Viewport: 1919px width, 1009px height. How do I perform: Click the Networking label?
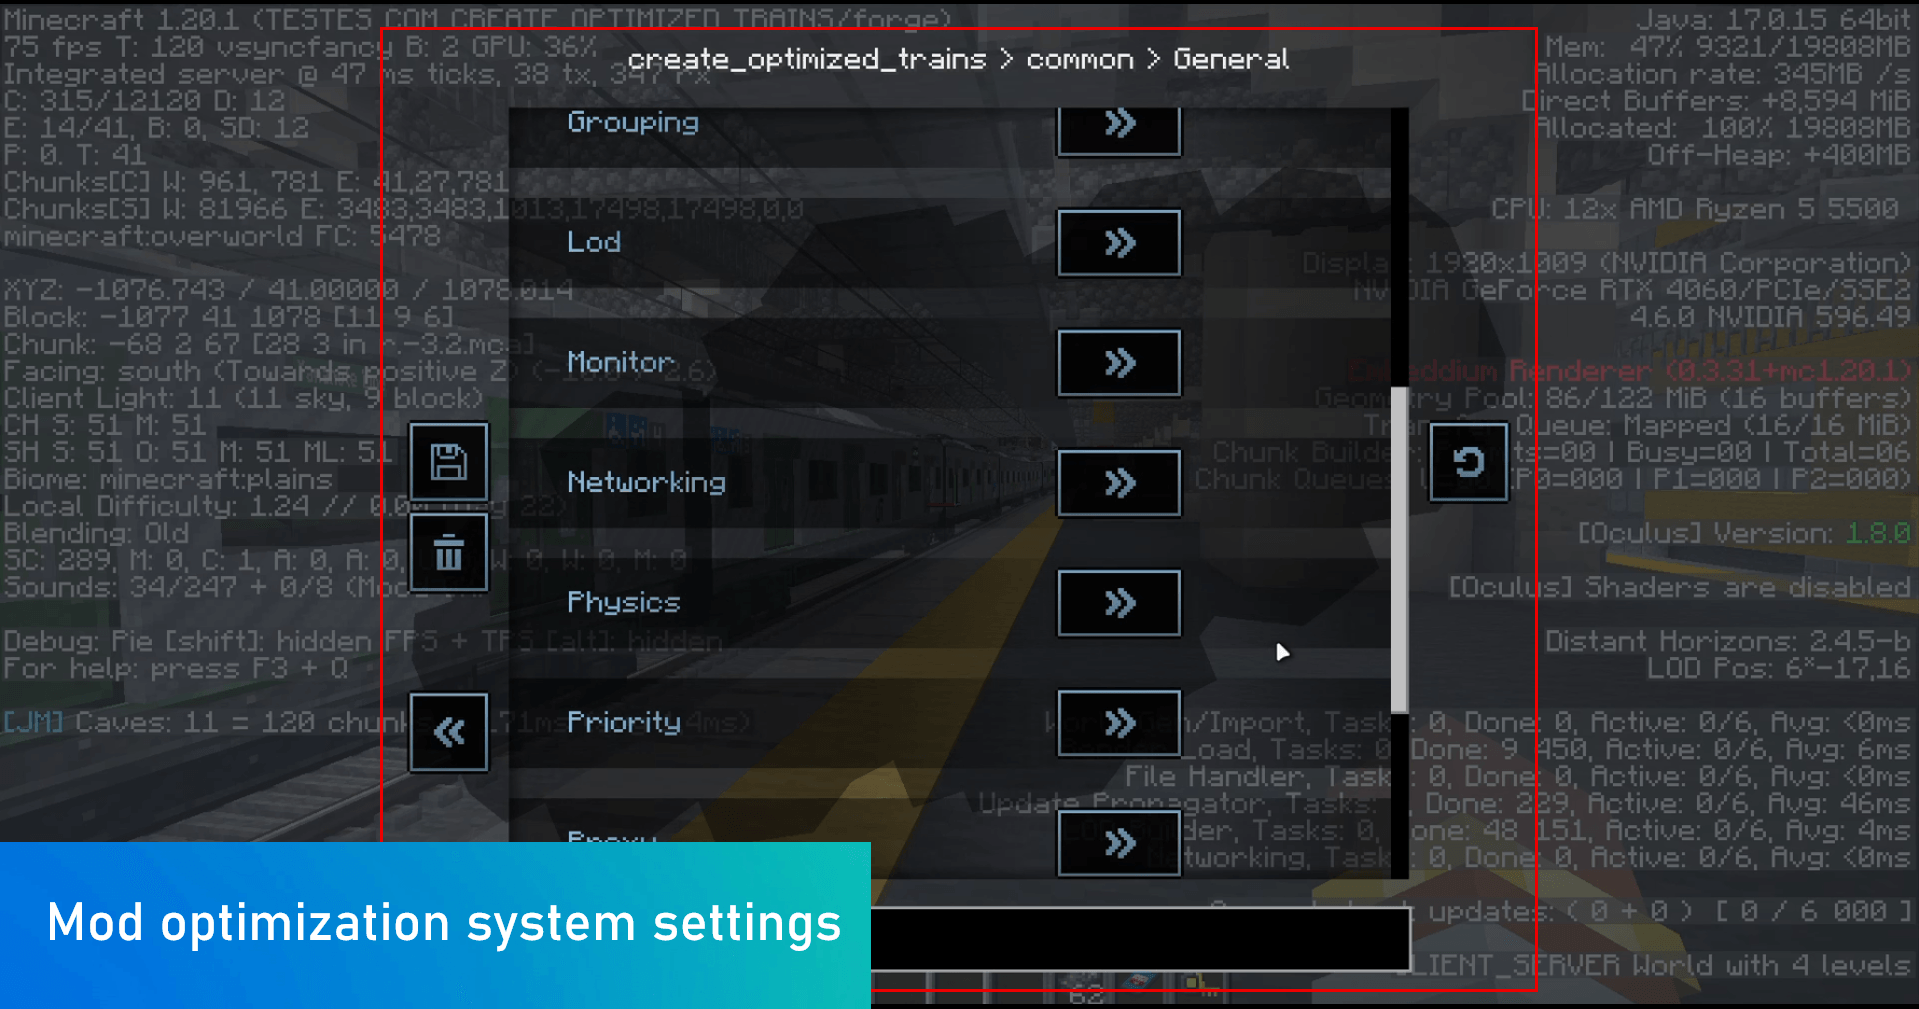pos(647,482)
